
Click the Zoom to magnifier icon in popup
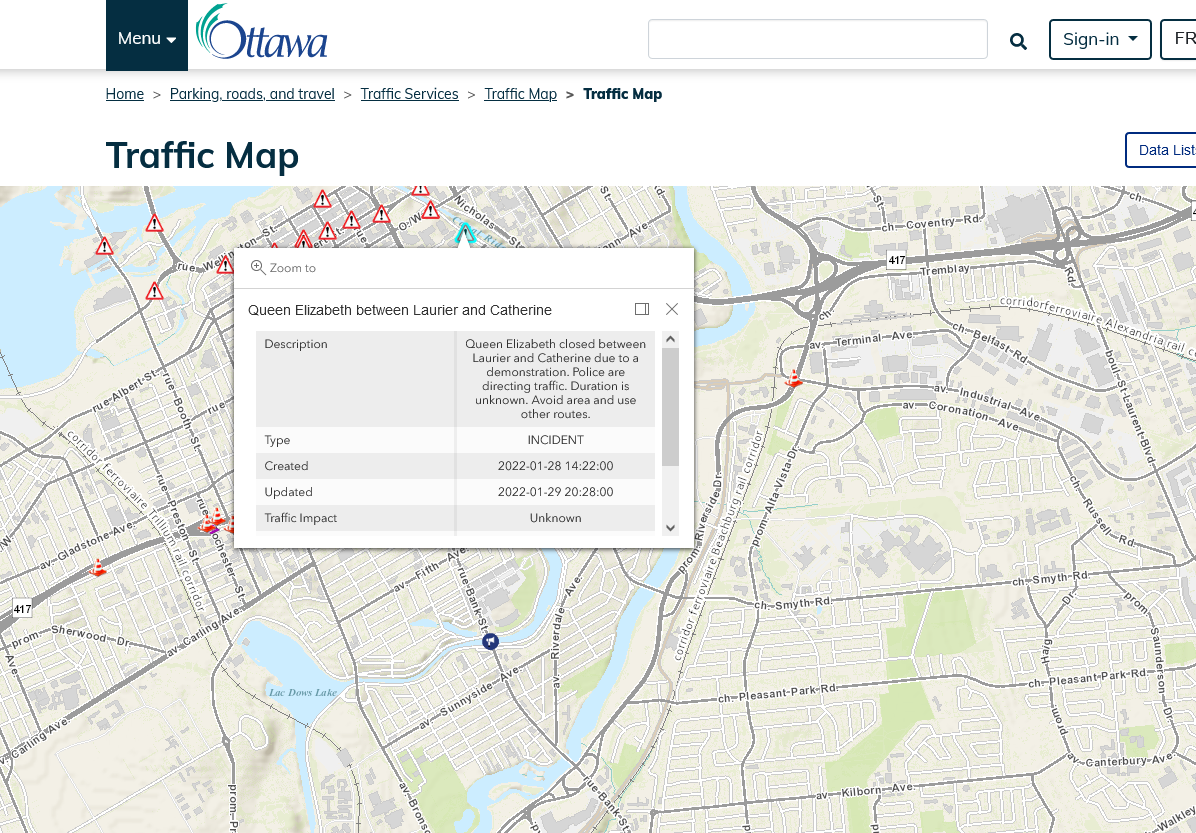(x=259, y=267)
